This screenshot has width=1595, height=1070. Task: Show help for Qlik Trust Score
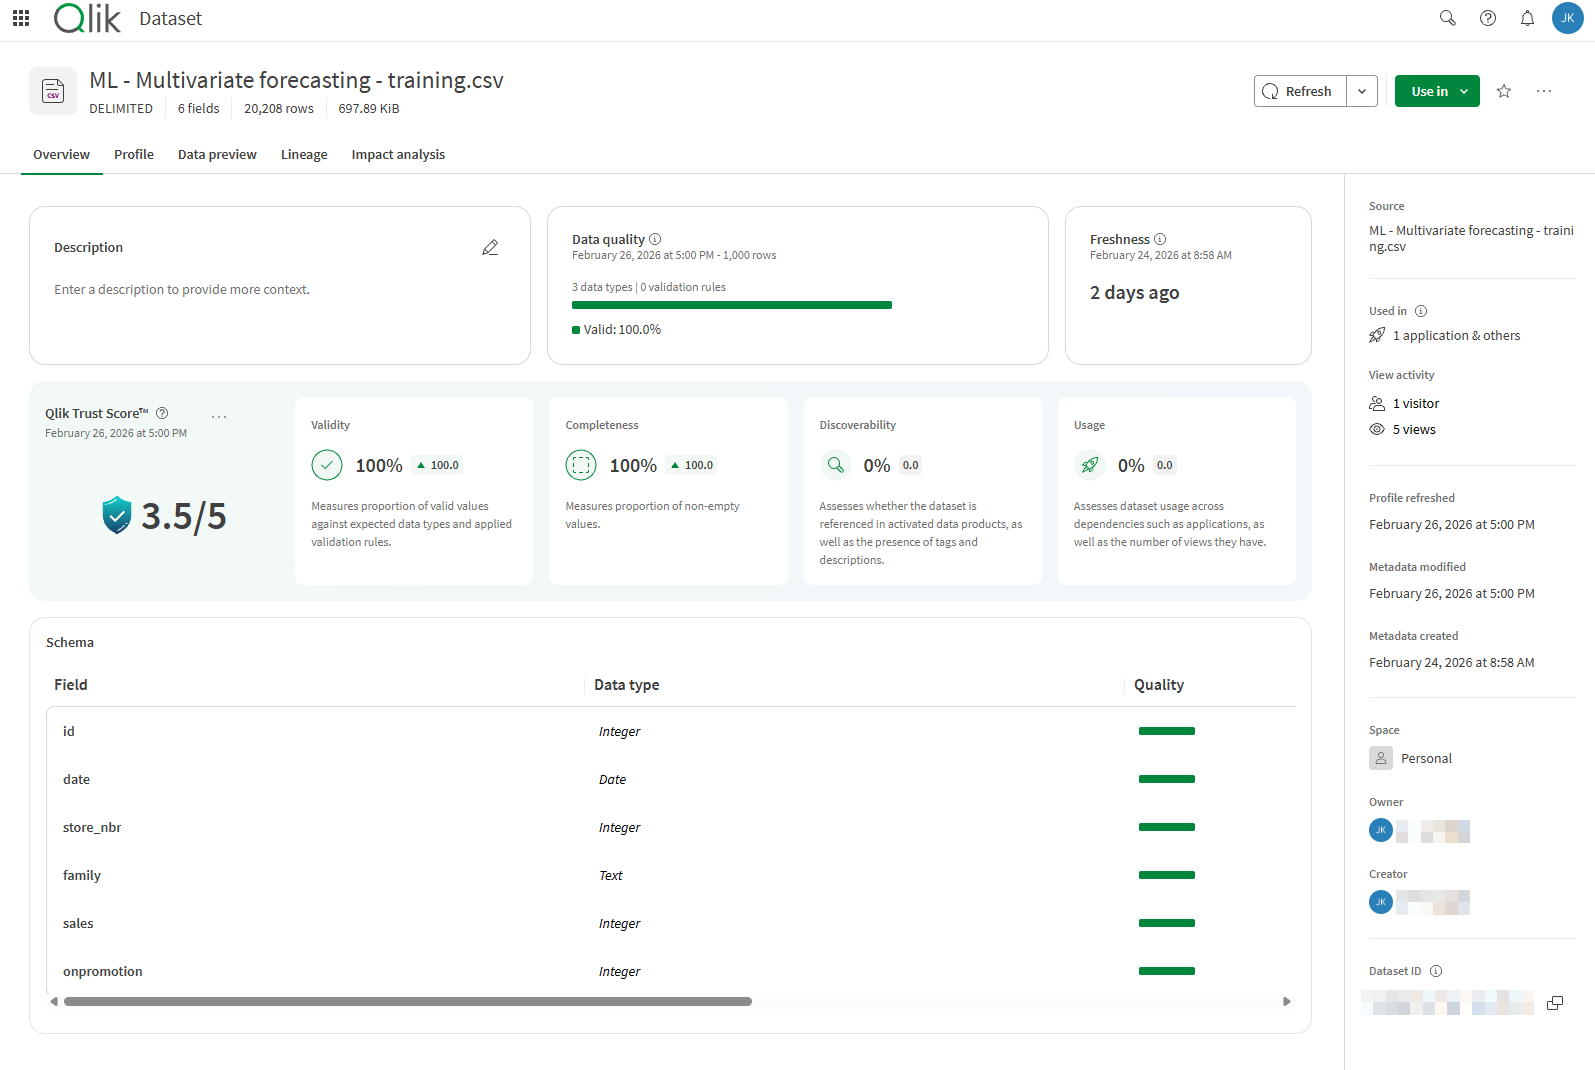coord(162,413)
